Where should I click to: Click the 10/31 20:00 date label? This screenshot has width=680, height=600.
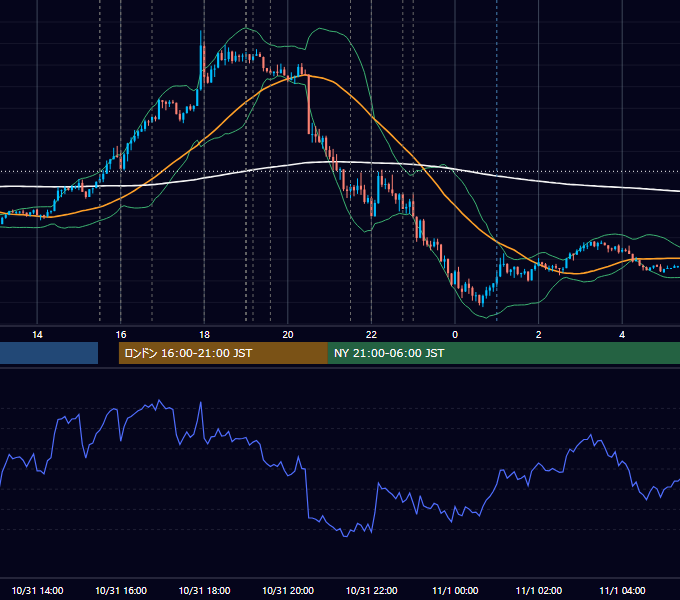(288, 590)
